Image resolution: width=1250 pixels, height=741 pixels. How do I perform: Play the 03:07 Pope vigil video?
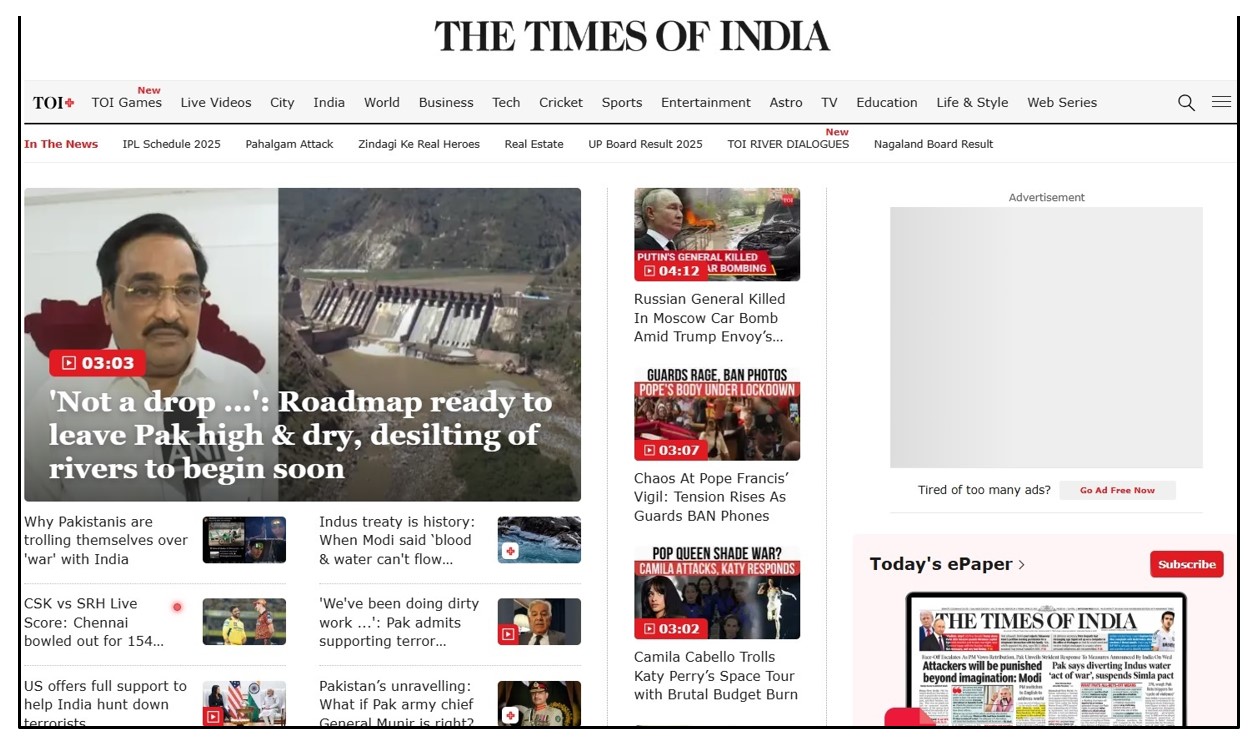671,450
